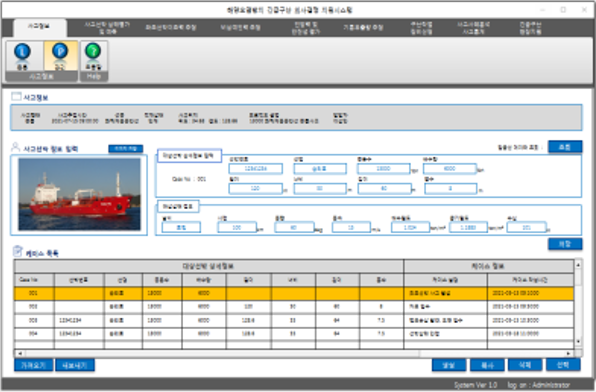Click the blue 'i' ribbon icon
Image resolution: width=596 pixels, height=392 pixels.
coord(22,52)
